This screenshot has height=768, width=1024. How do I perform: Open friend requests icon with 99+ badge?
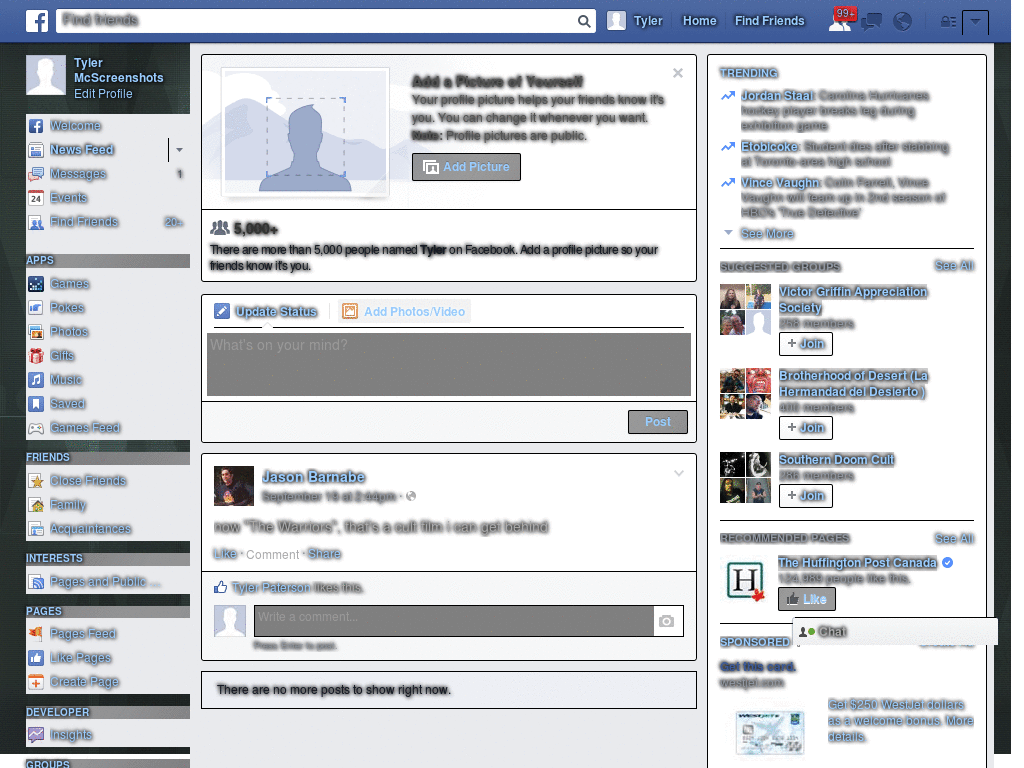tap(841, 20)
